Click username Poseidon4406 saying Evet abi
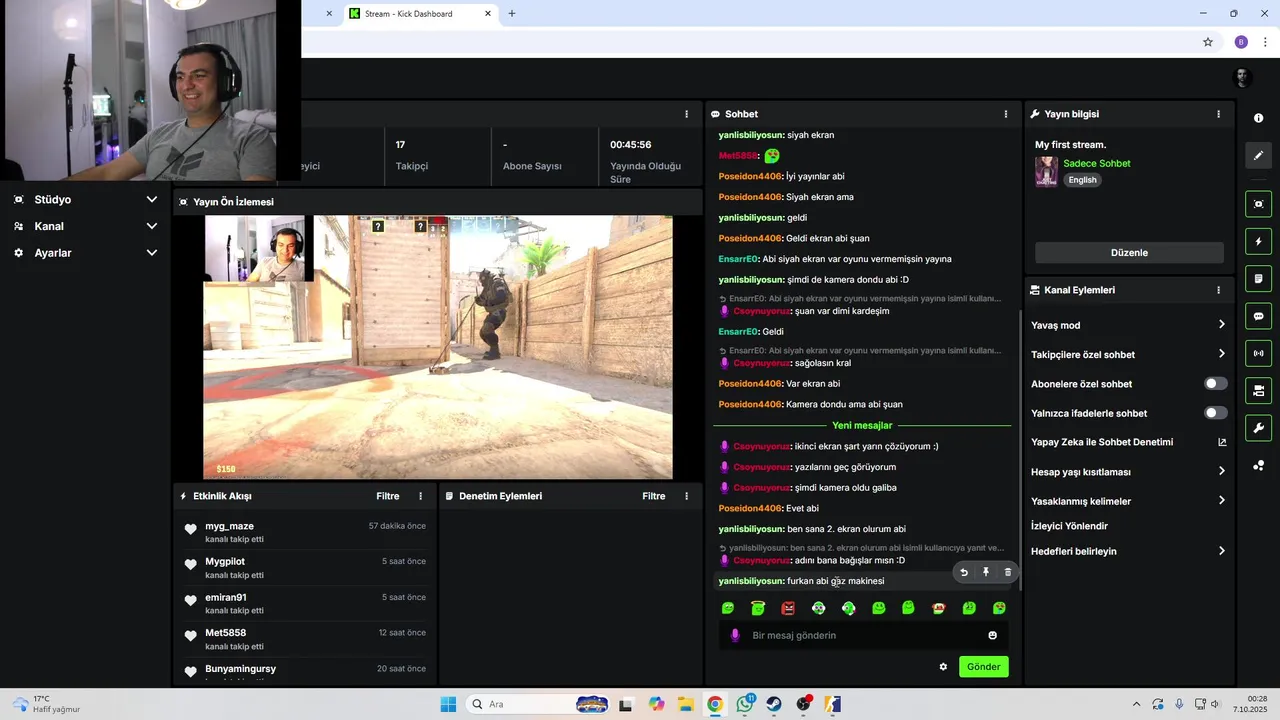1280x720 pixels. 751,508
